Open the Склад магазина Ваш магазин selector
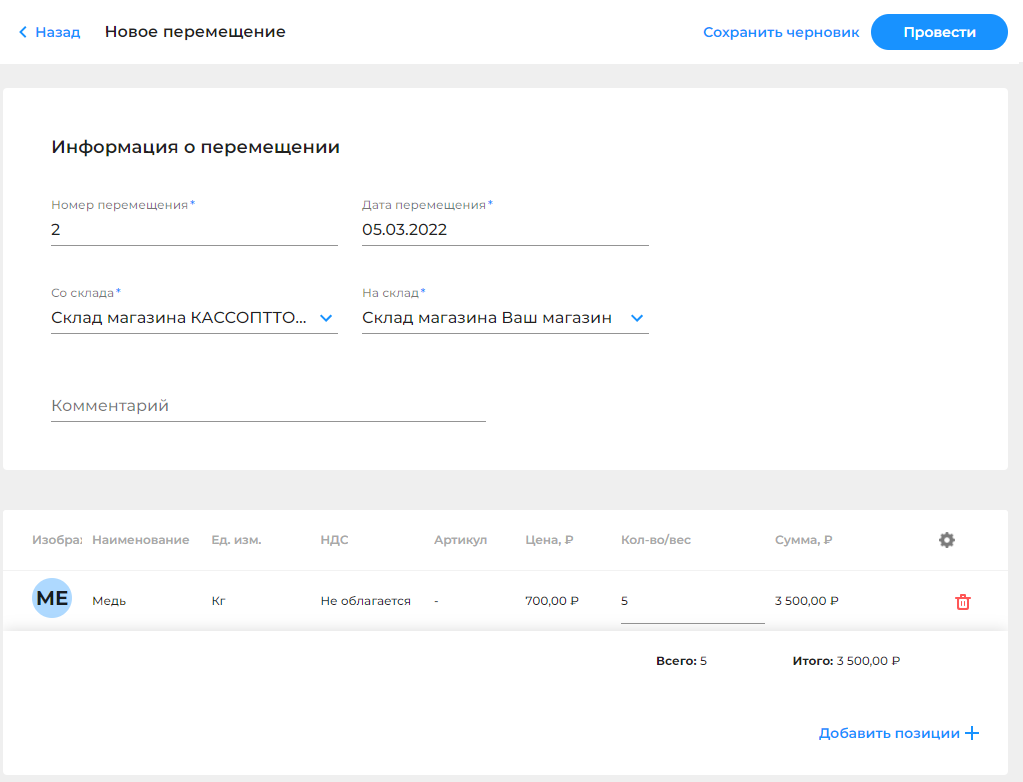The height and width of the screenshot is (782, 1023). coord(487,318)
